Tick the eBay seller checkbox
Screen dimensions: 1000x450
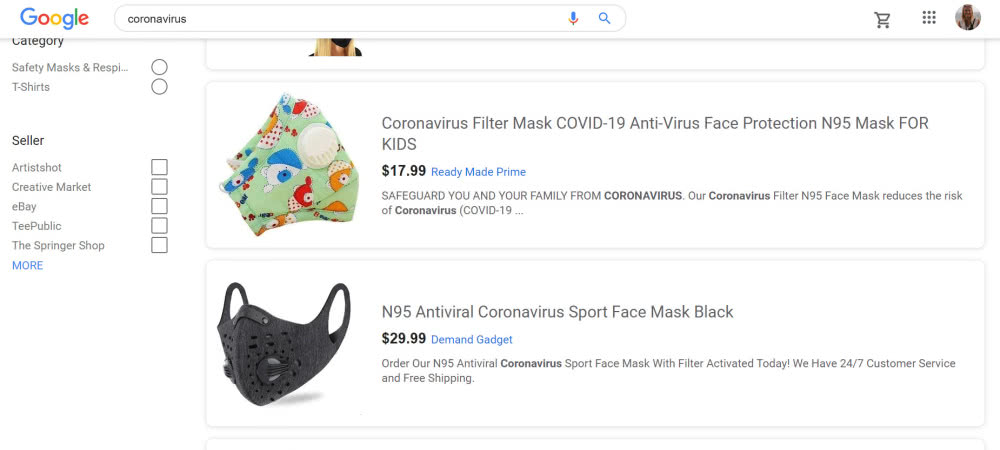[159, 207]
